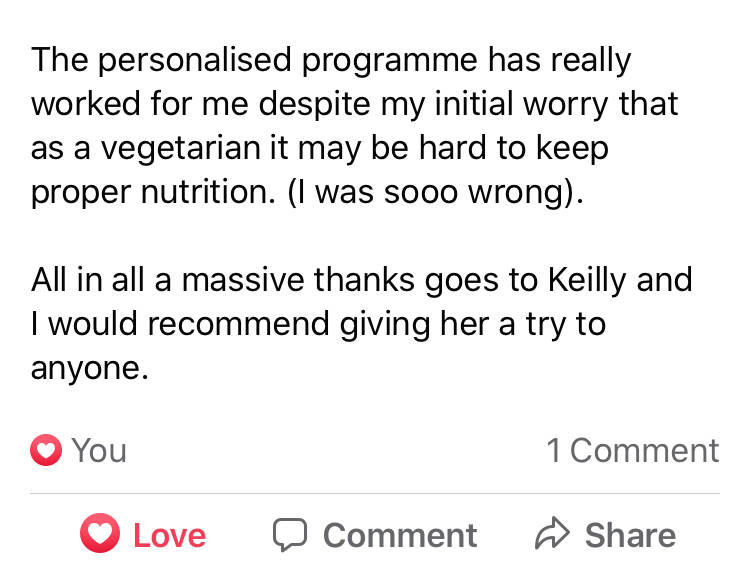Click the Share arrow icon

(551, 535)
